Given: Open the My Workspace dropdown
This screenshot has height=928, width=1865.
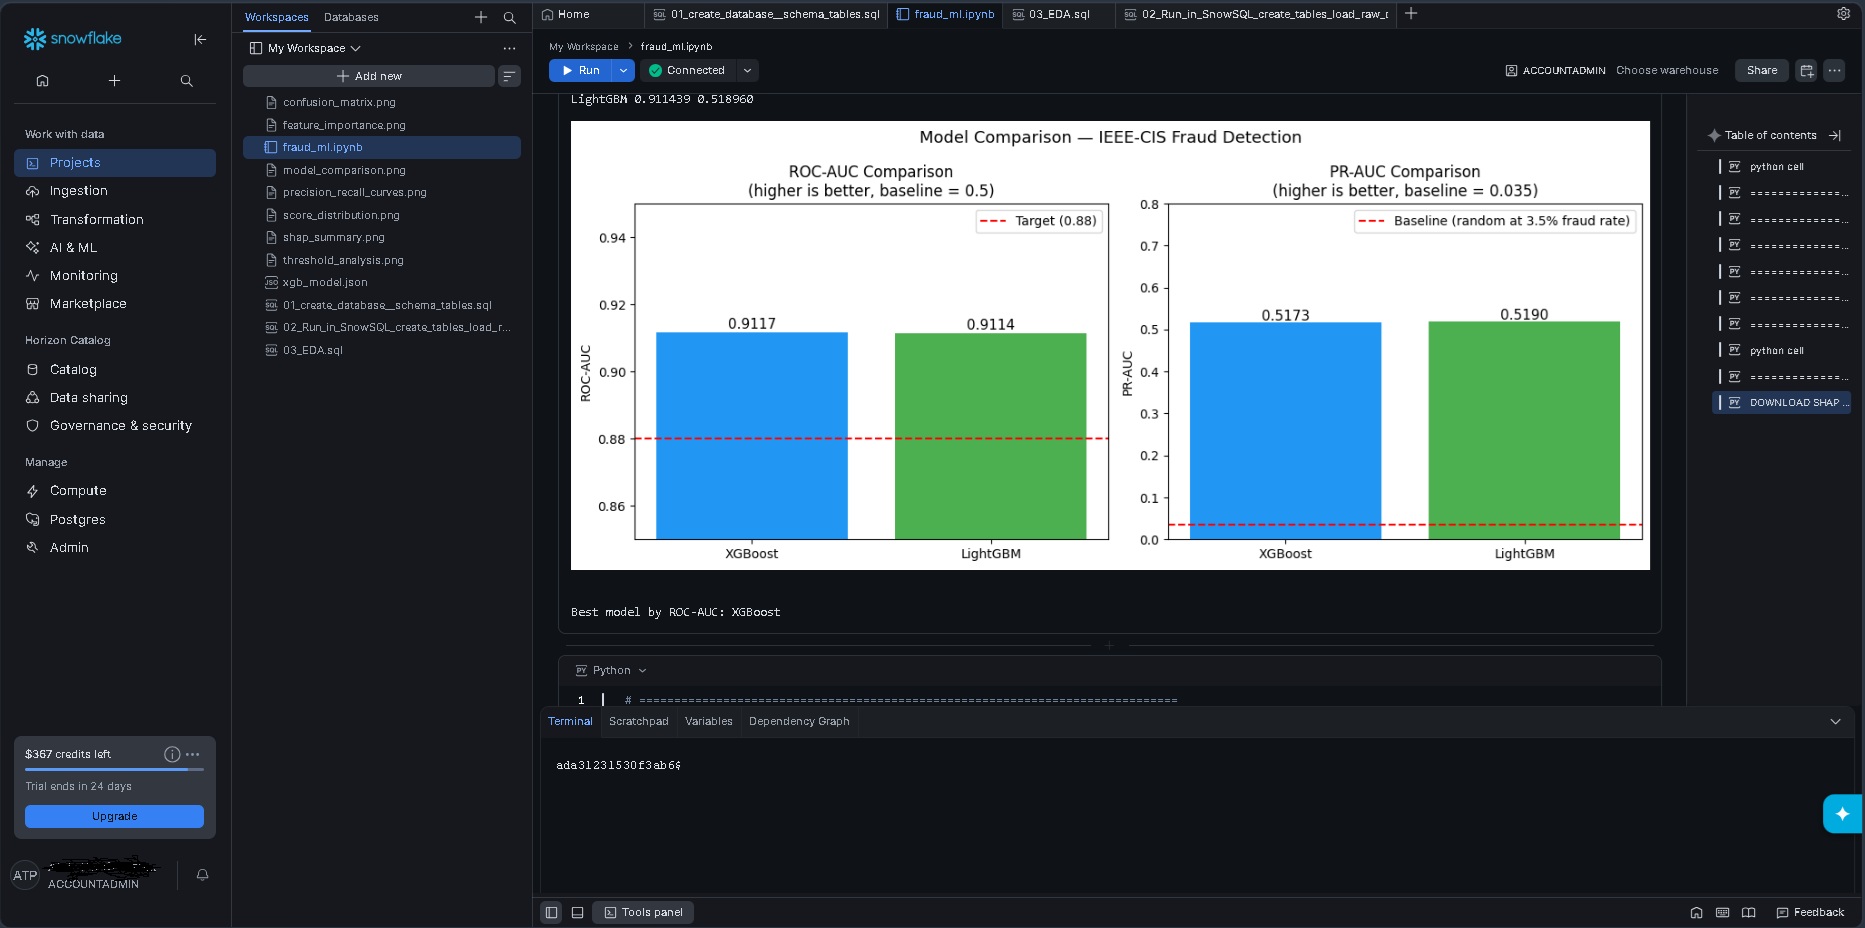Looking at the screenshot, I should pos(305,48).
